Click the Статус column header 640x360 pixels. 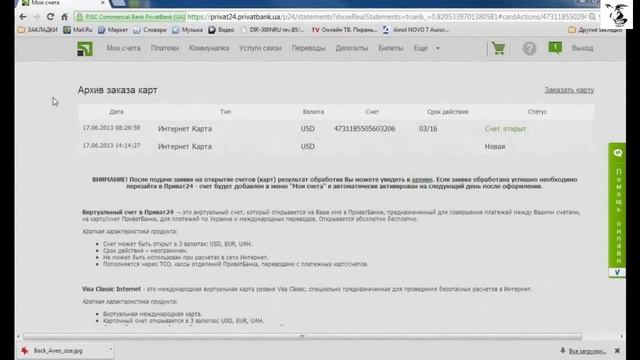click(537, 111)
